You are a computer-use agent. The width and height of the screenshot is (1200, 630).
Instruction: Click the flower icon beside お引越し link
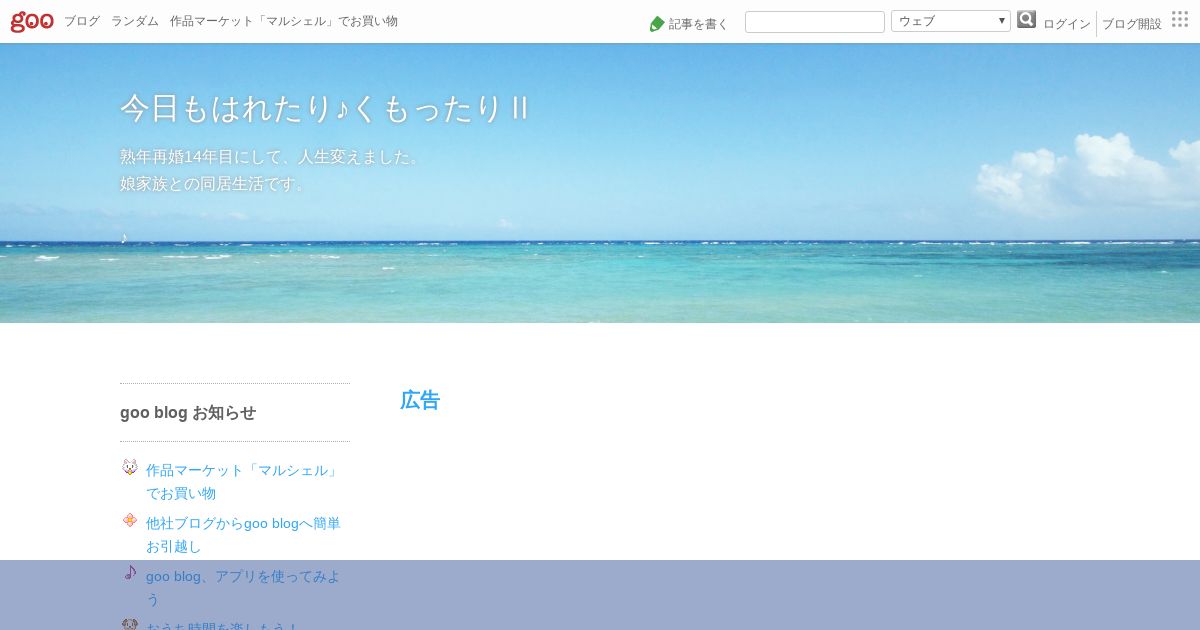tap(130, 520)
